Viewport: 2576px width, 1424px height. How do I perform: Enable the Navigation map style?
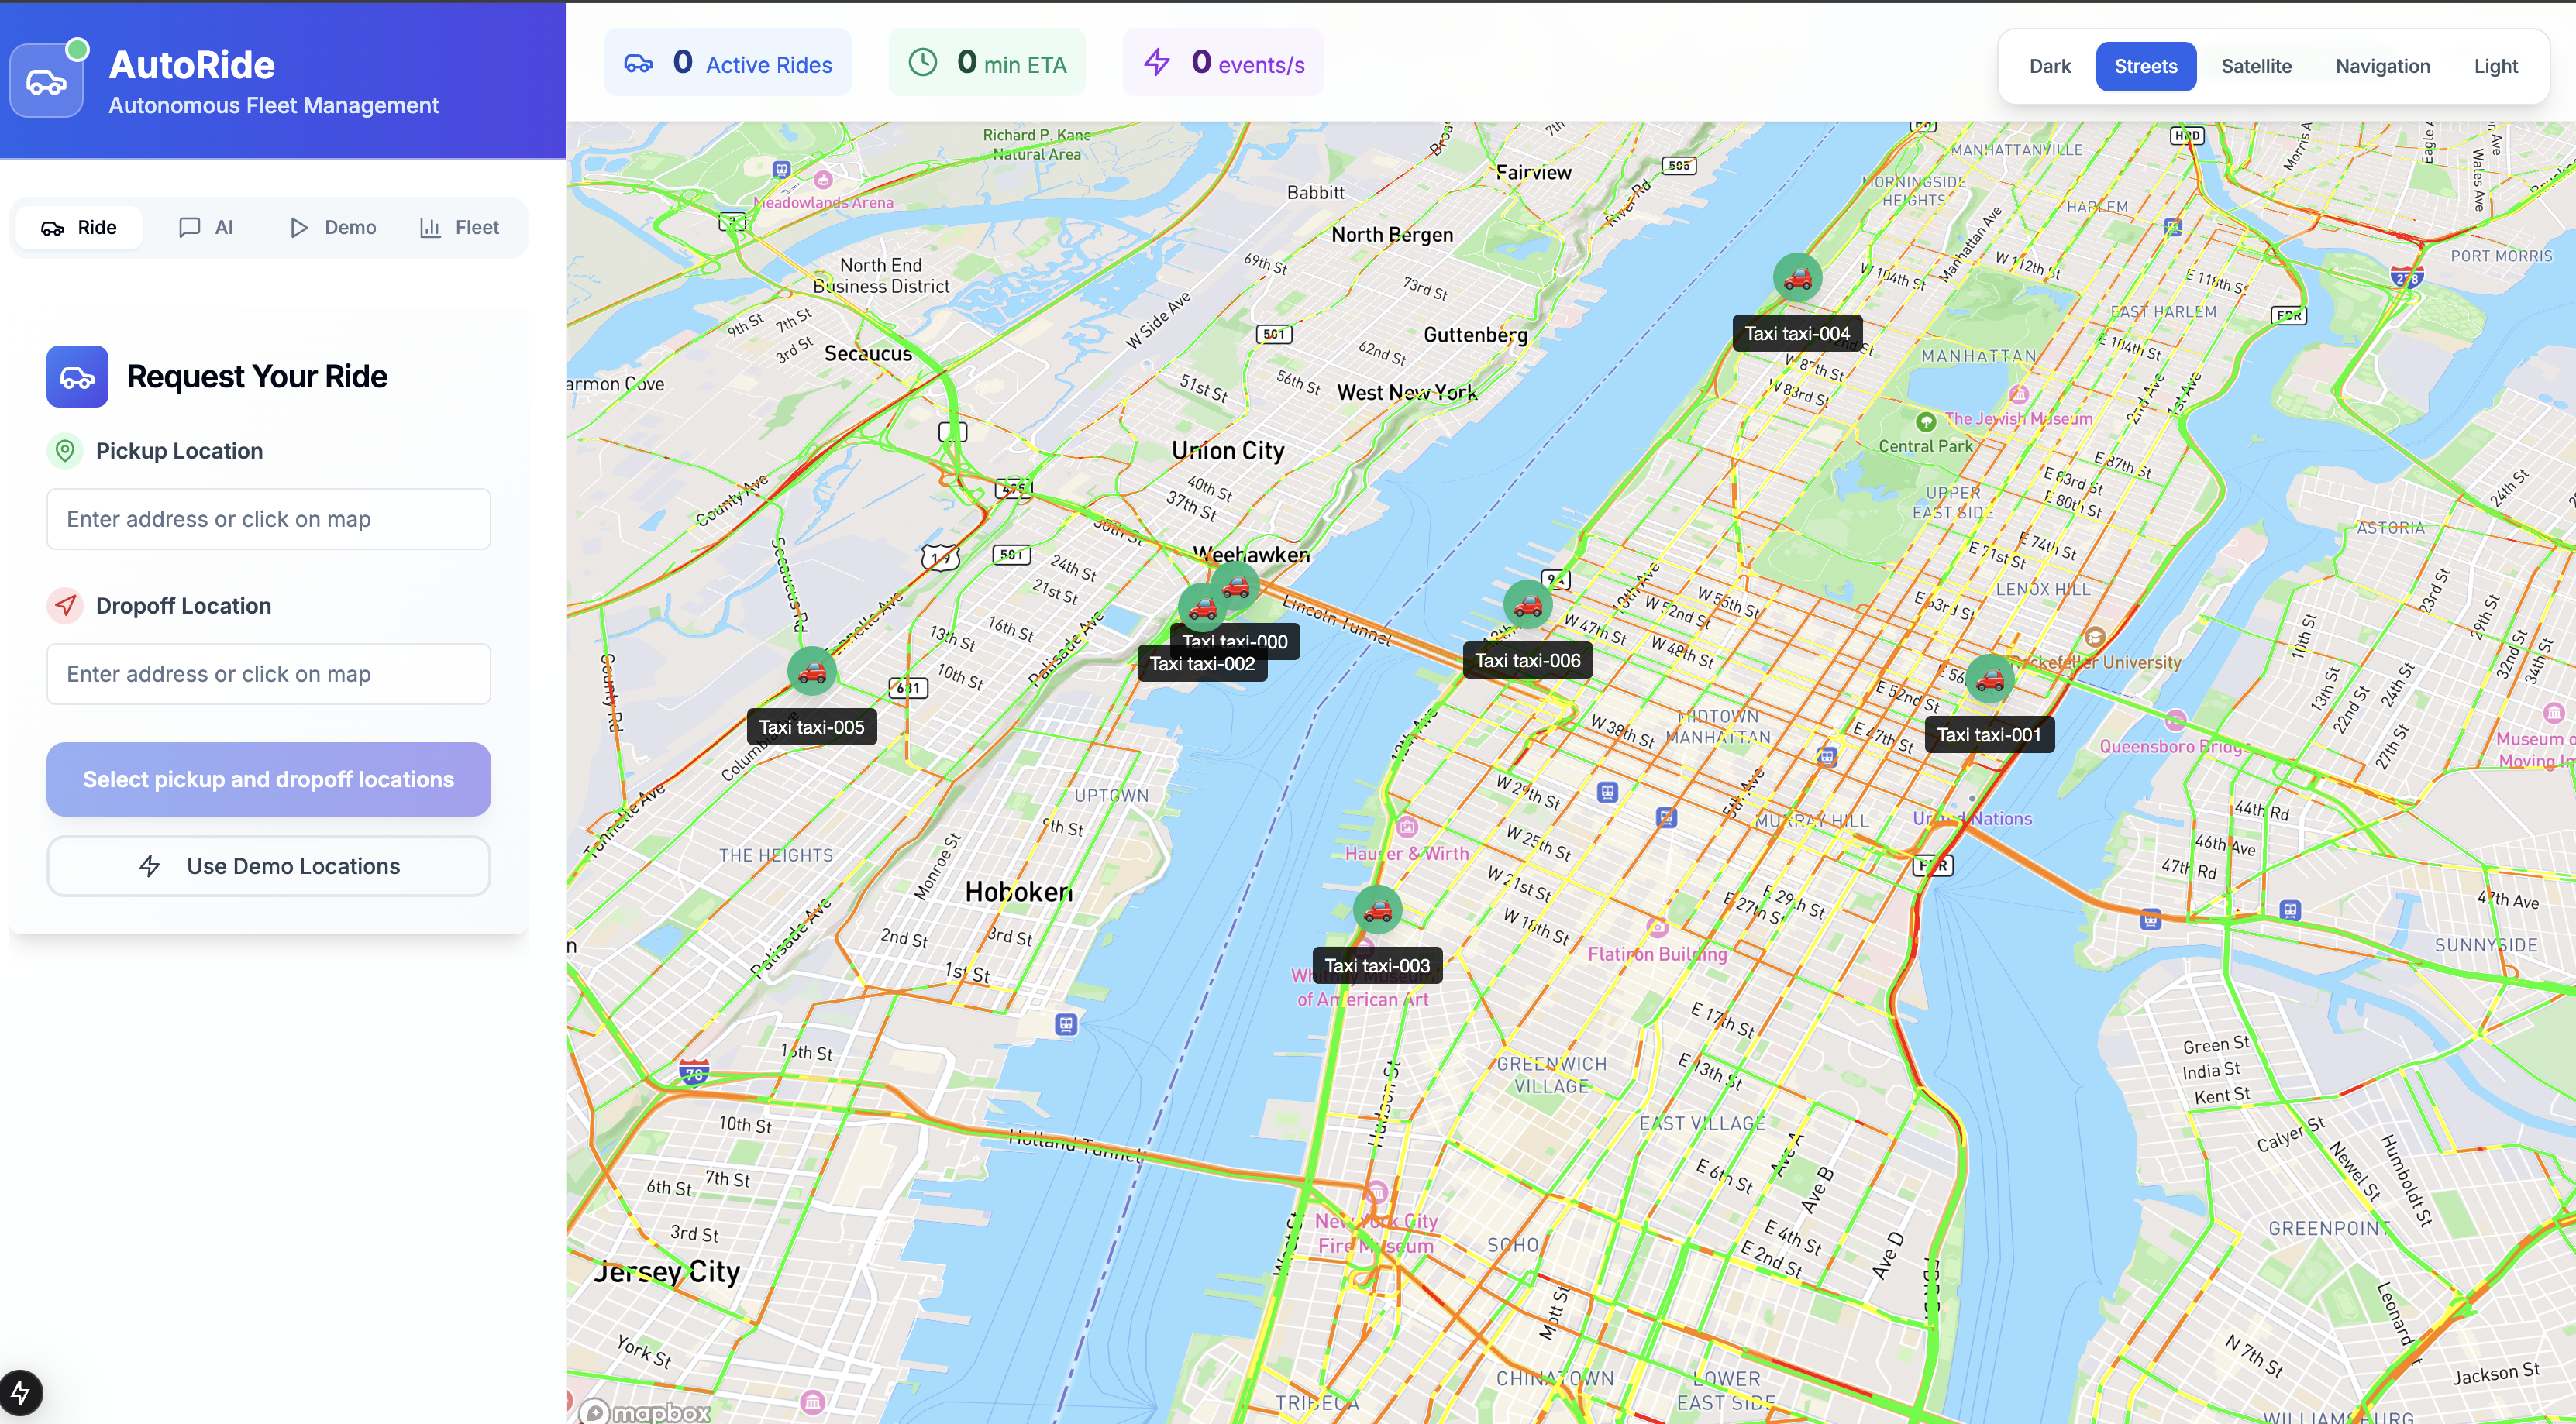[2383, 66]
